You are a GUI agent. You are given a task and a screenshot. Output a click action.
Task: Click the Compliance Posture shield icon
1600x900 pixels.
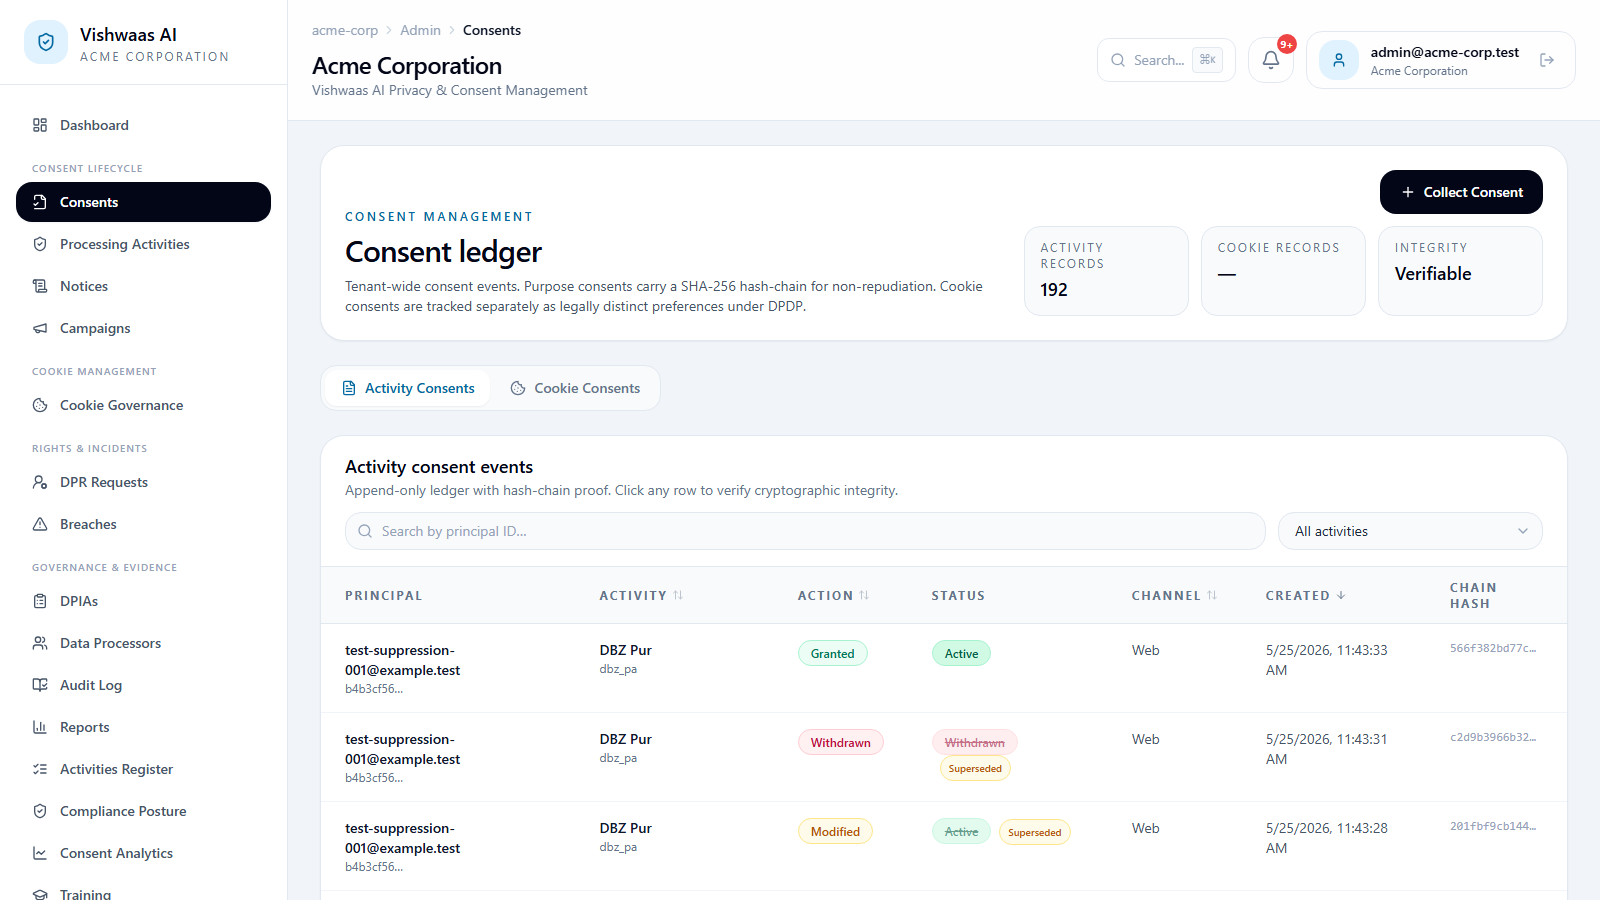tap(40, 811)
